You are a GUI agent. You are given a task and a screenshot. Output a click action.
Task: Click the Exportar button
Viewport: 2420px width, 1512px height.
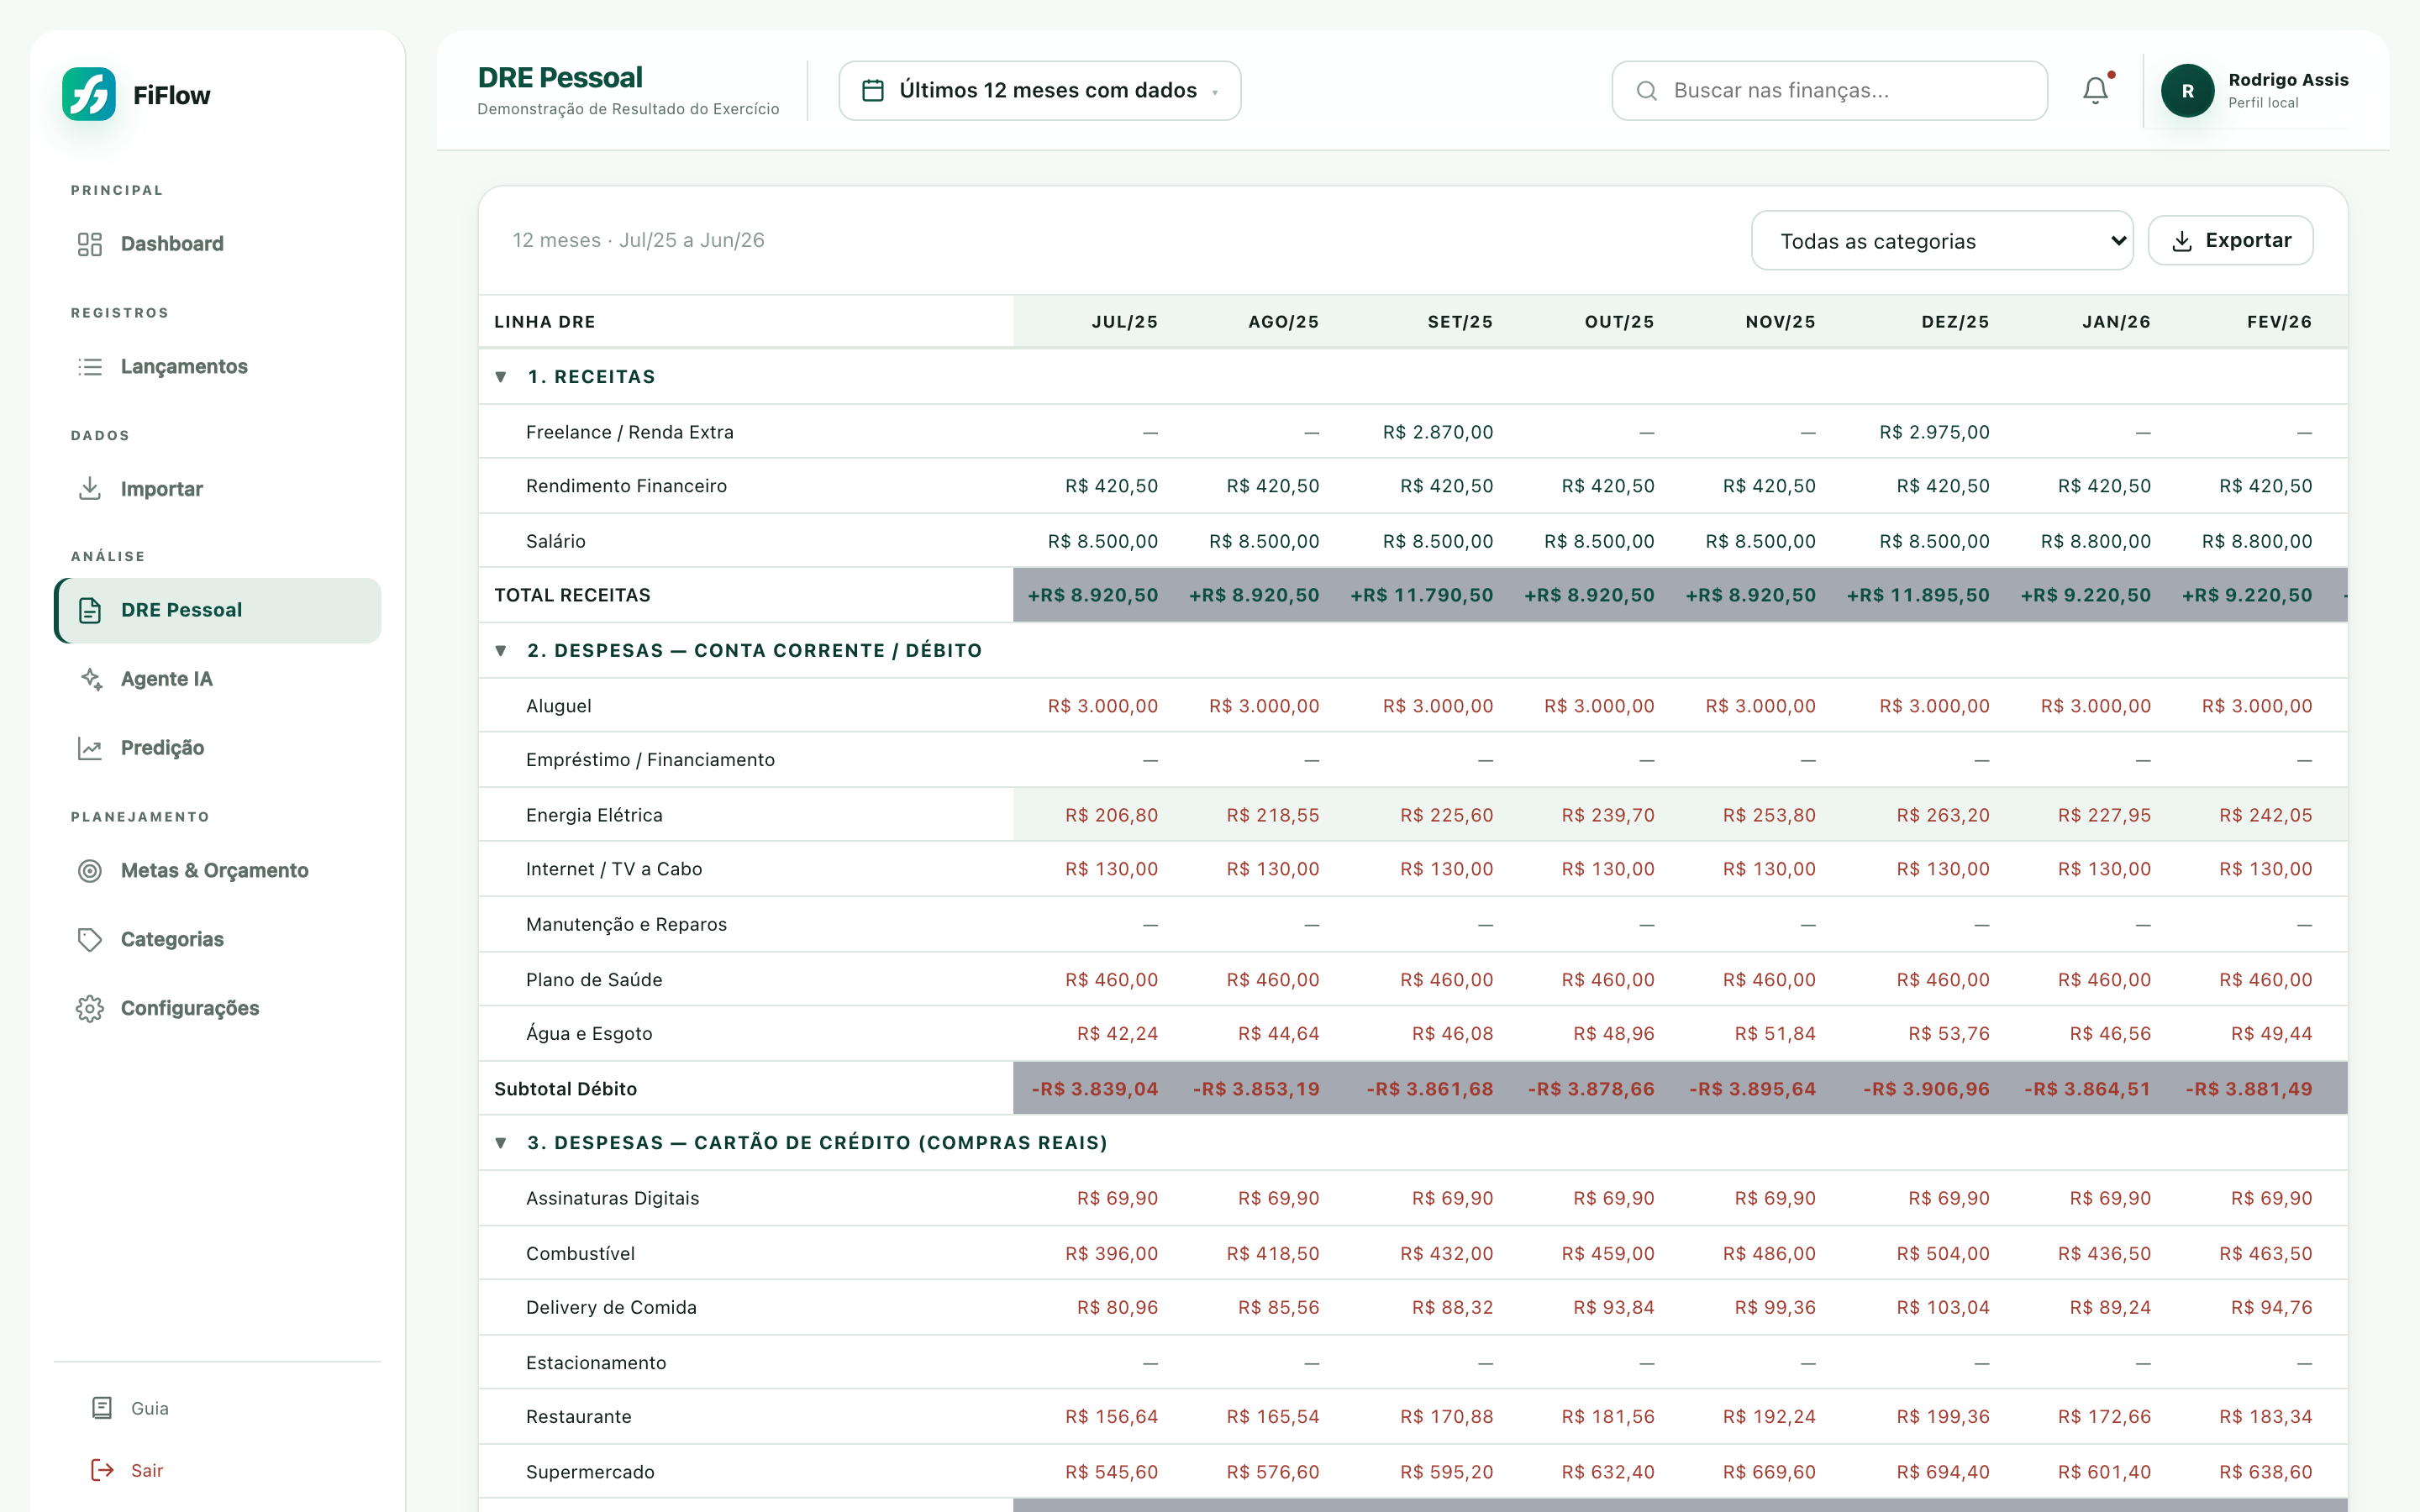[2230, 240]
